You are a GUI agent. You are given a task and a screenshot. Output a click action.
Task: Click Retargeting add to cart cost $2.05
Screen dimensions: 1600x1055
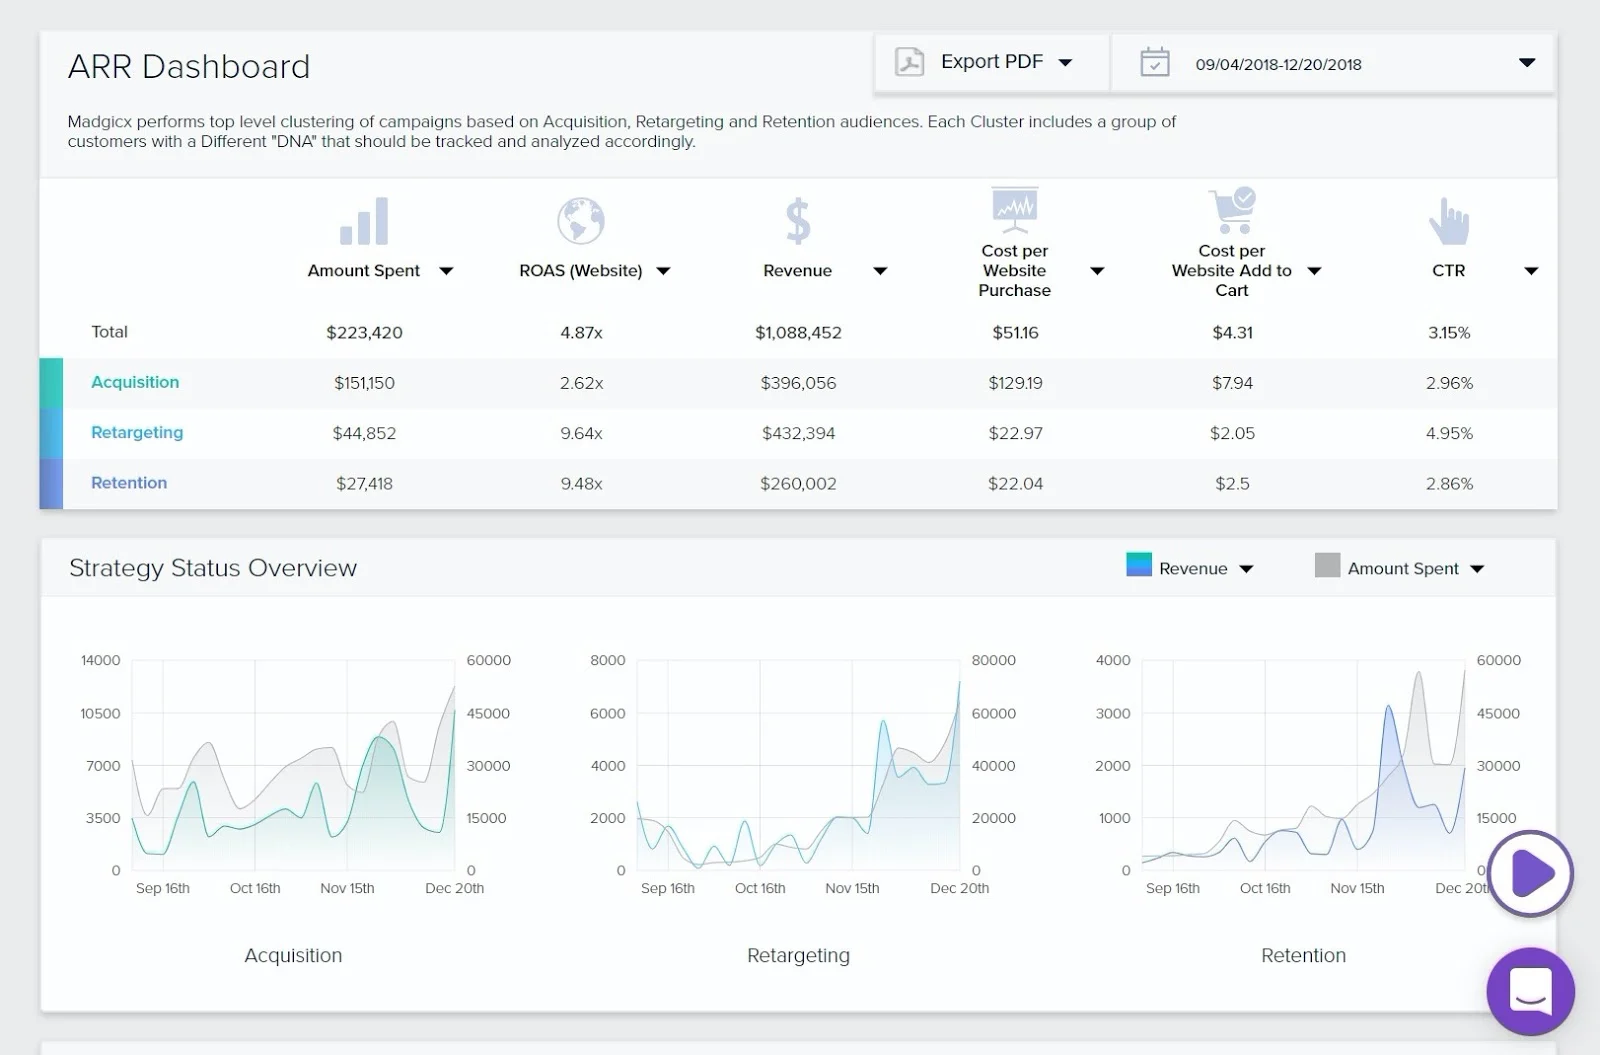coord(1232,433)
